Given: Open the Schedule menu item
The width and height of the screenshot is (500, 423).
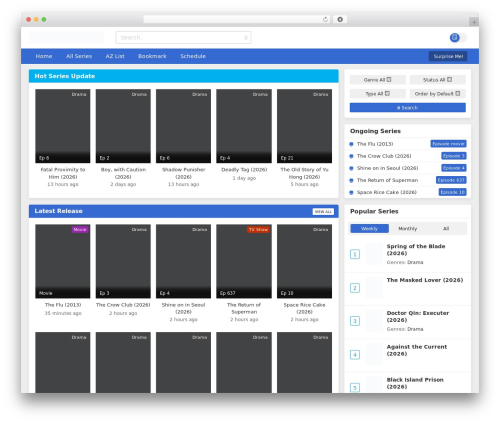Looking at the screenshot, I should point(193,56).
